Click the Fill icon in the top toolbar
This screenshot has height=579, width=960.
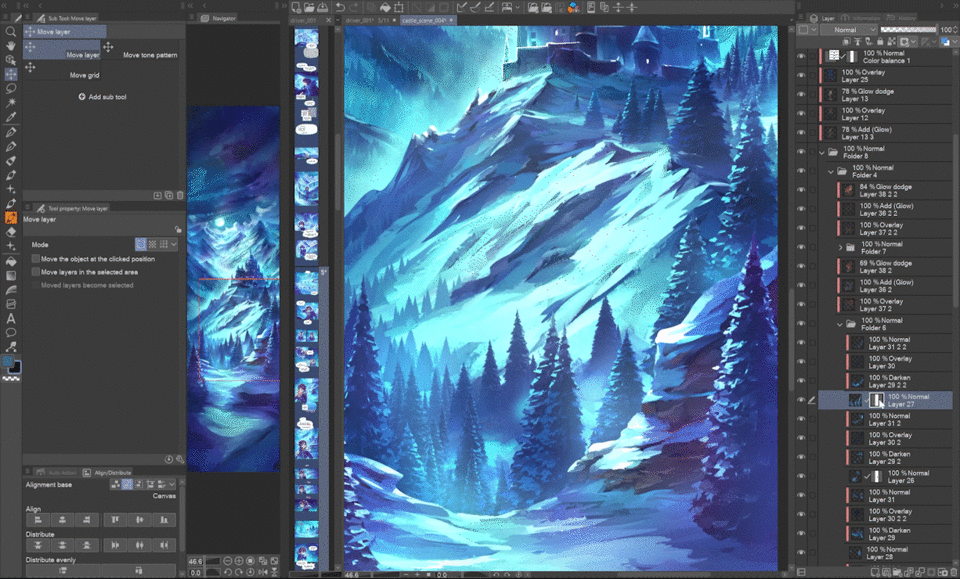pyautogui.click(x=385, y=7)
